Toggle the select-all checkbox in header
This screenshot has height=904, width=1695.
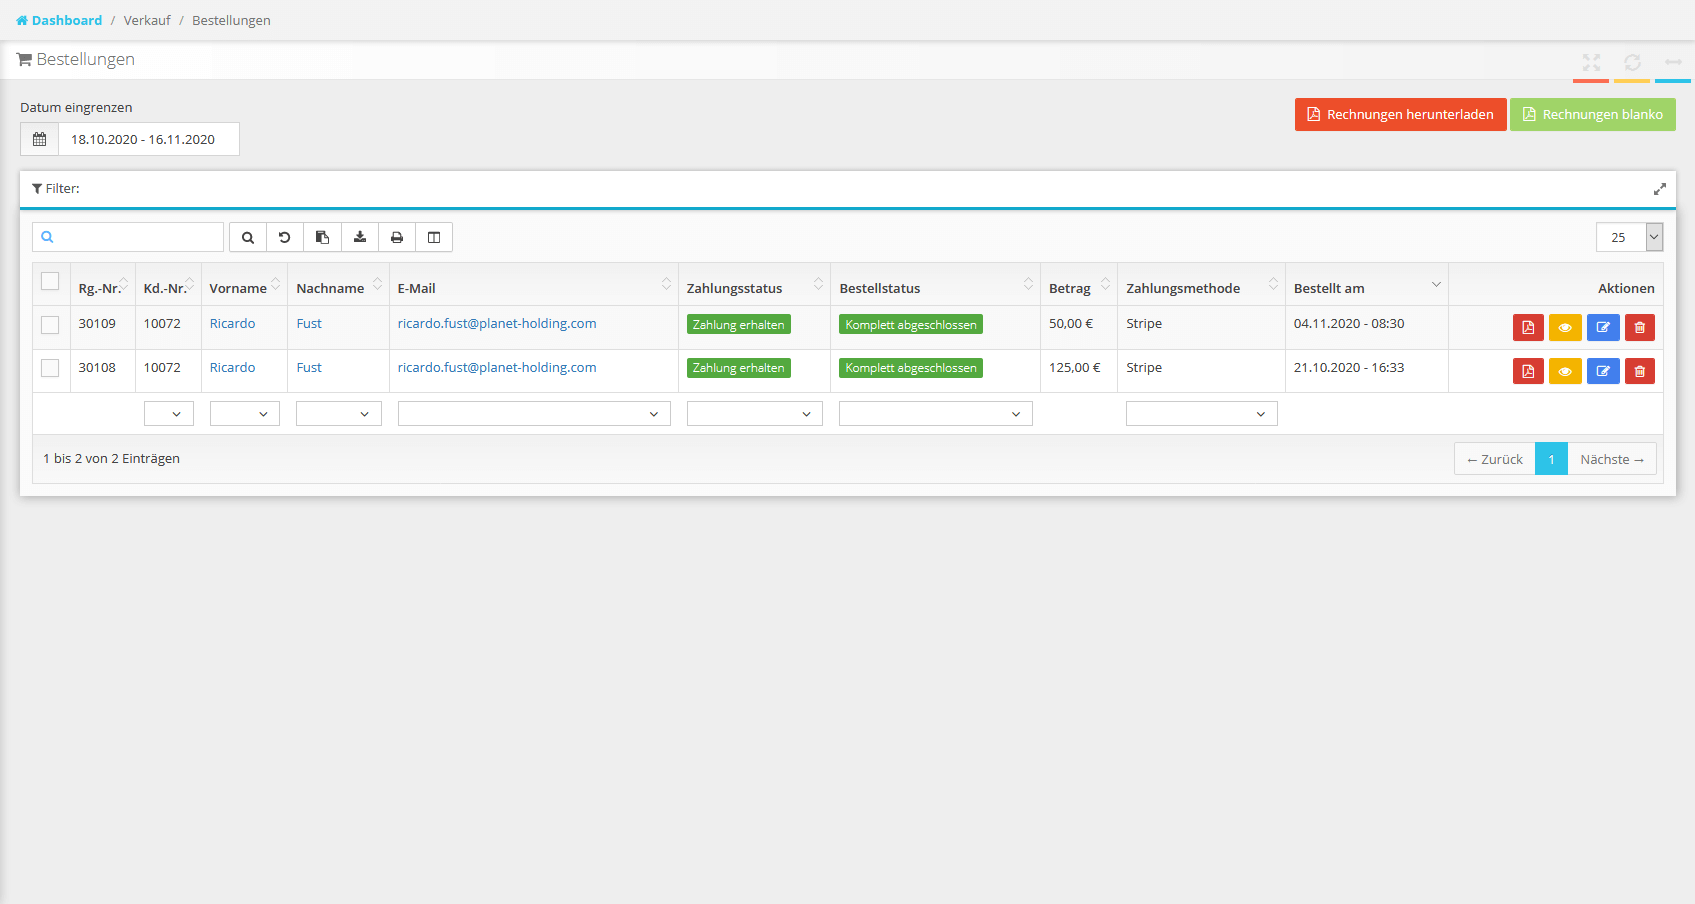click(x=50, y=281)
